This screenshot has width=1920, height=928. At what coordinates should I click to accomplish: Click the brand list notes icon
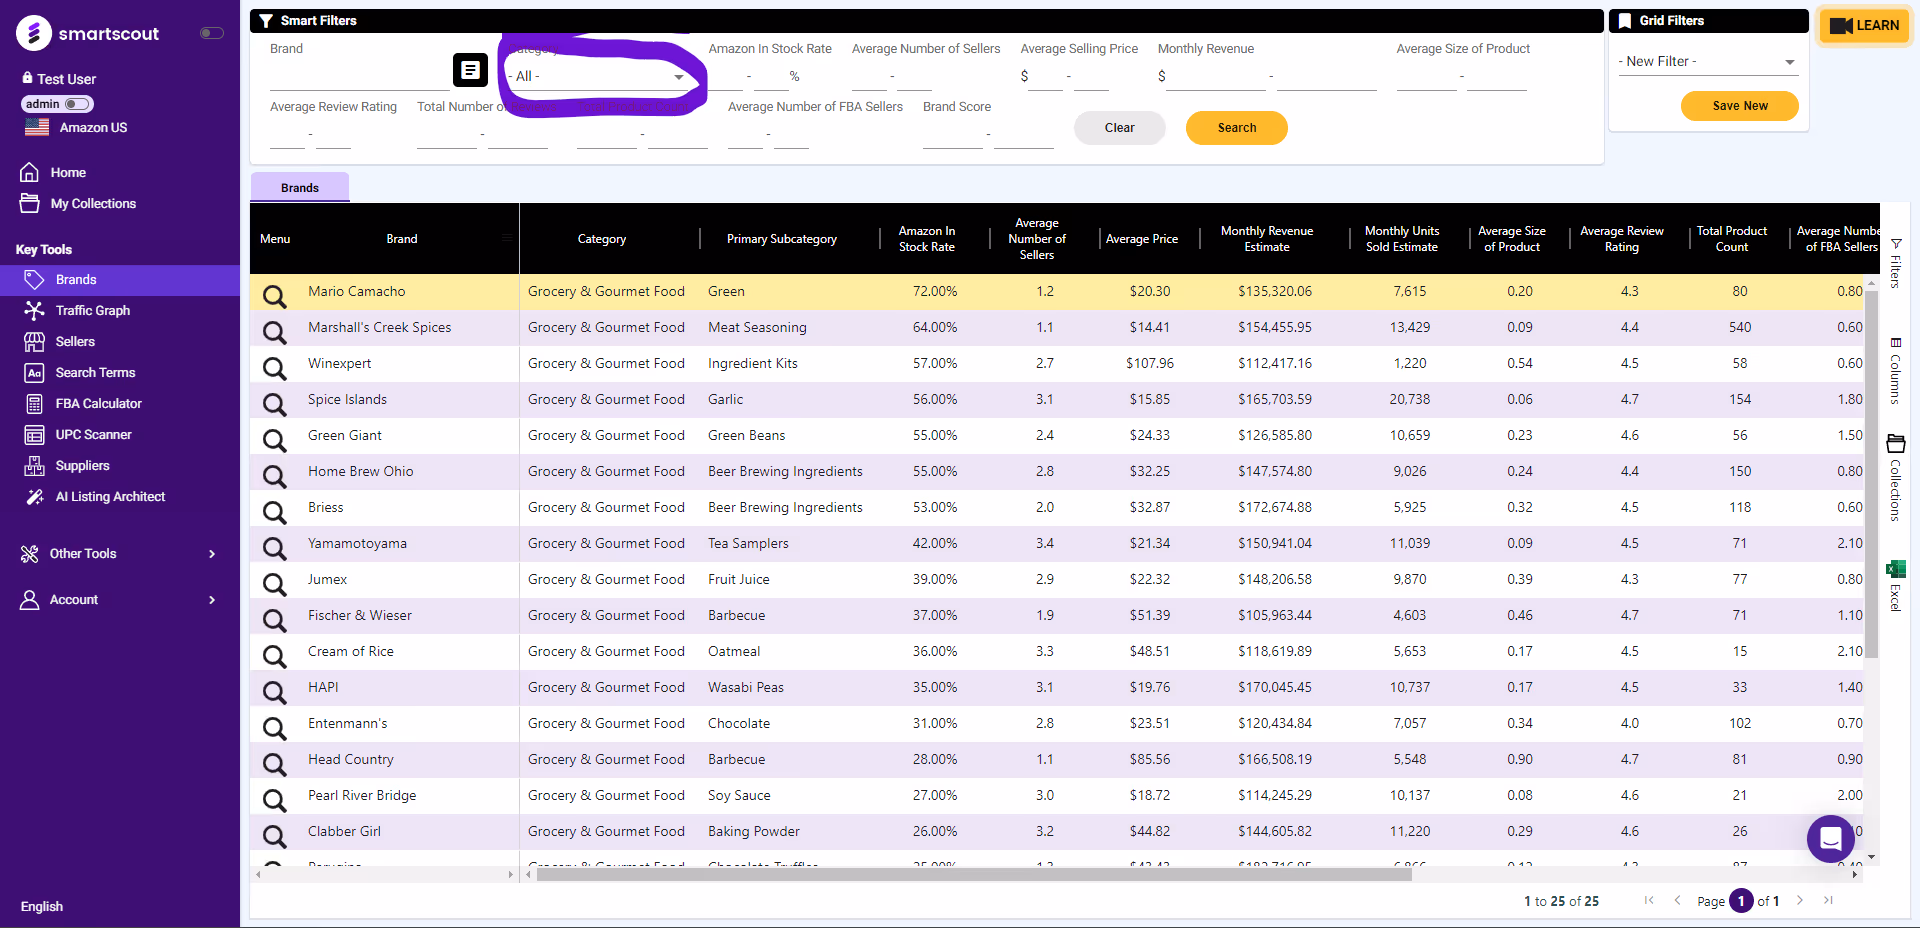pos(470,70)
